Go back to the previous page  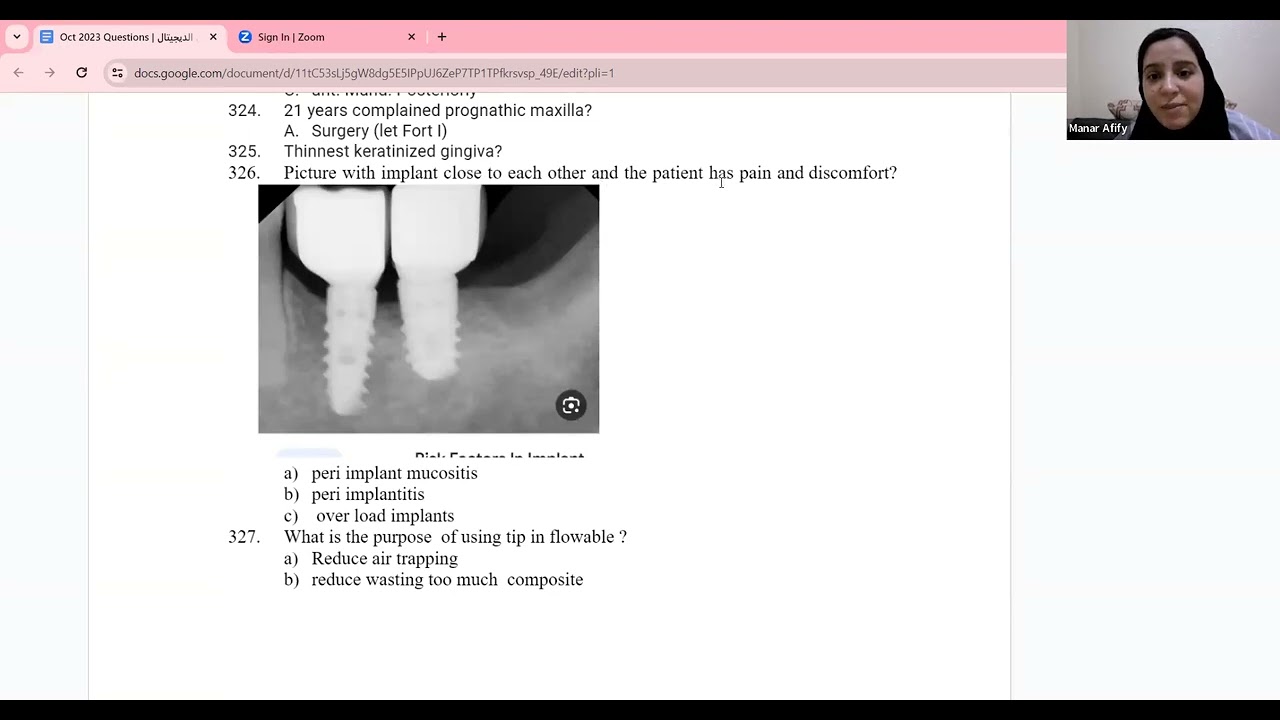[x=18, y=73]
